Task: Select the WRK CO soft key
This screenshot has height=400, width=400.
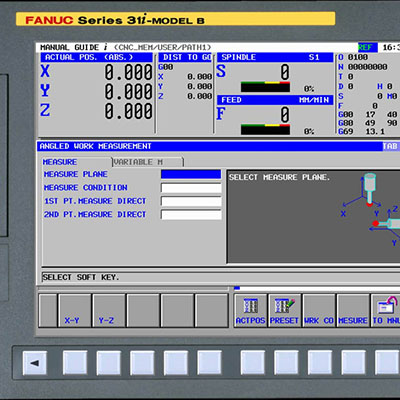Action: point(319,310)
